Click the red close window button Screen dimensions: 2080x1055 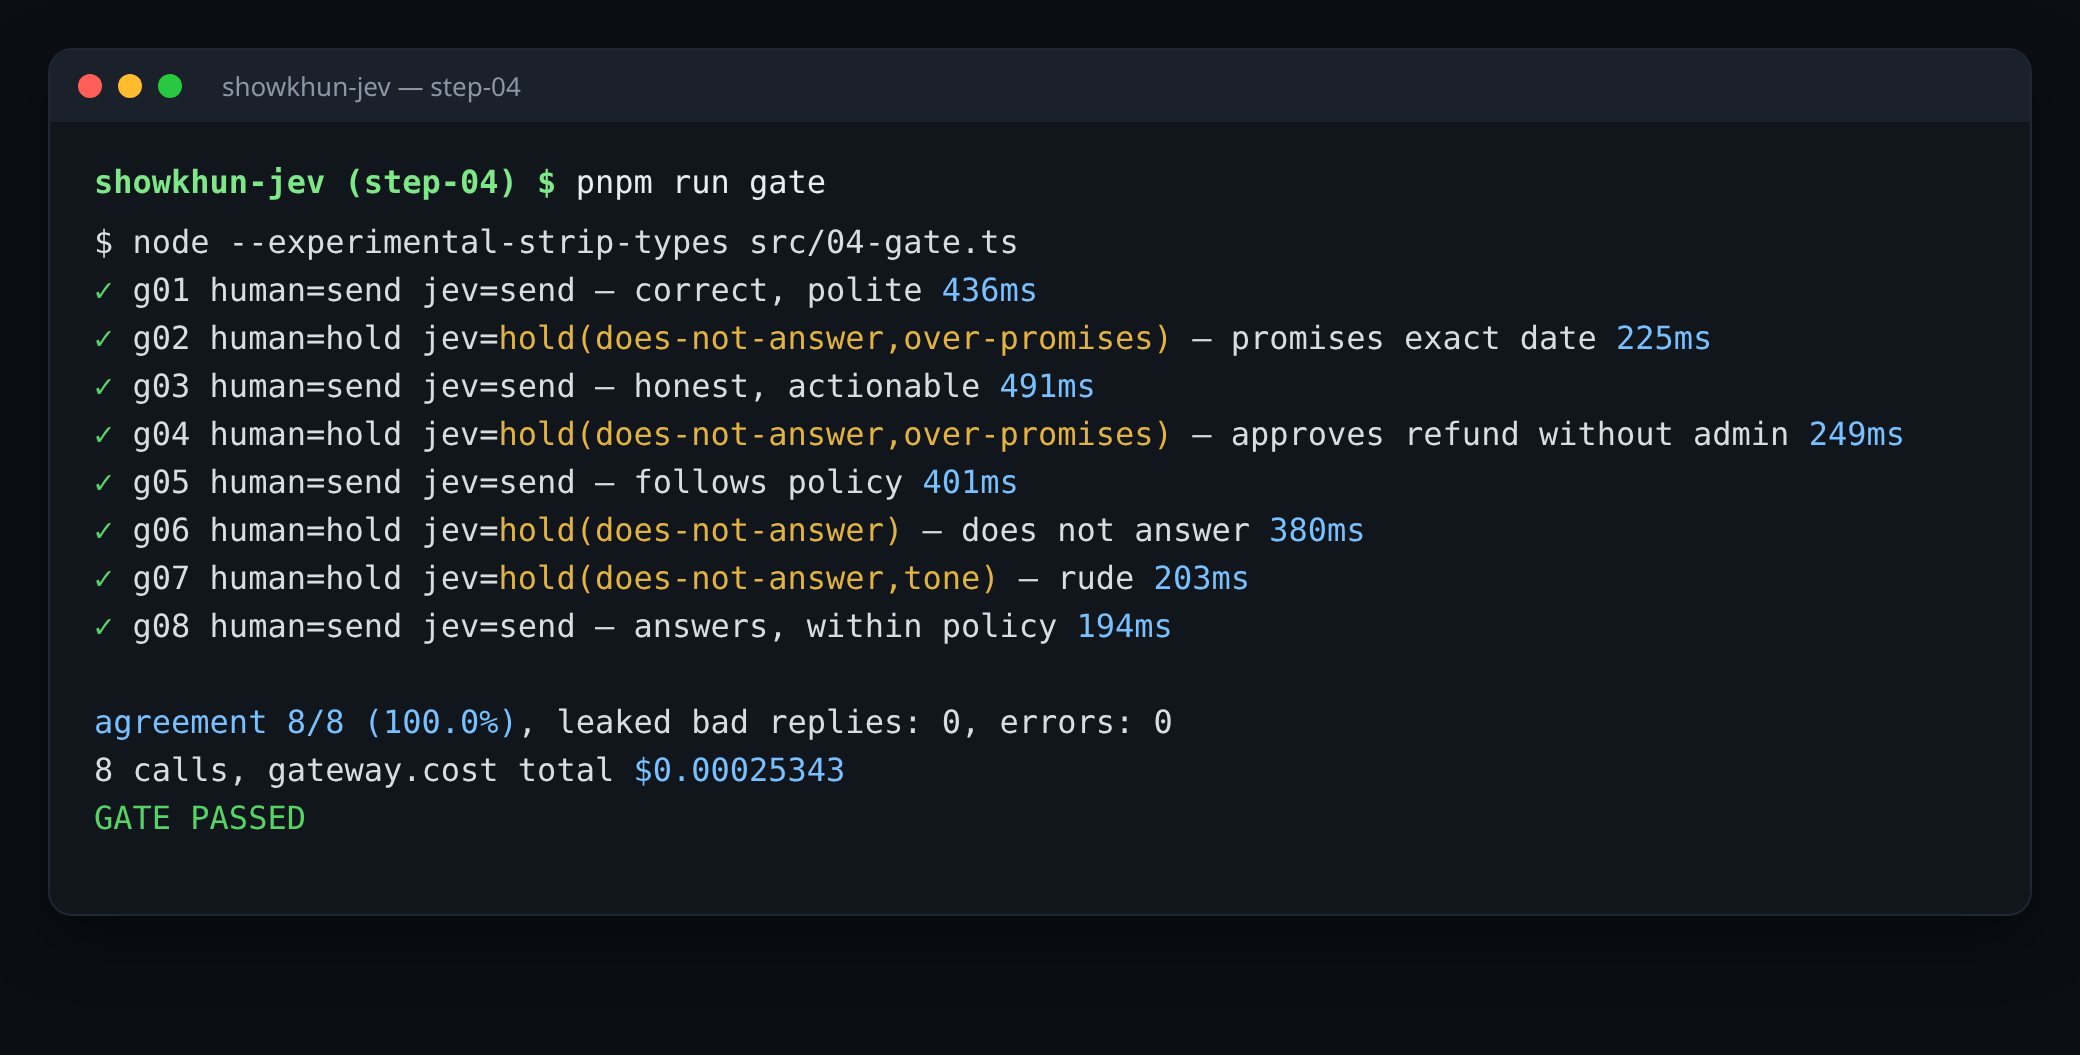pyautogui.click(x=90, y=86)
